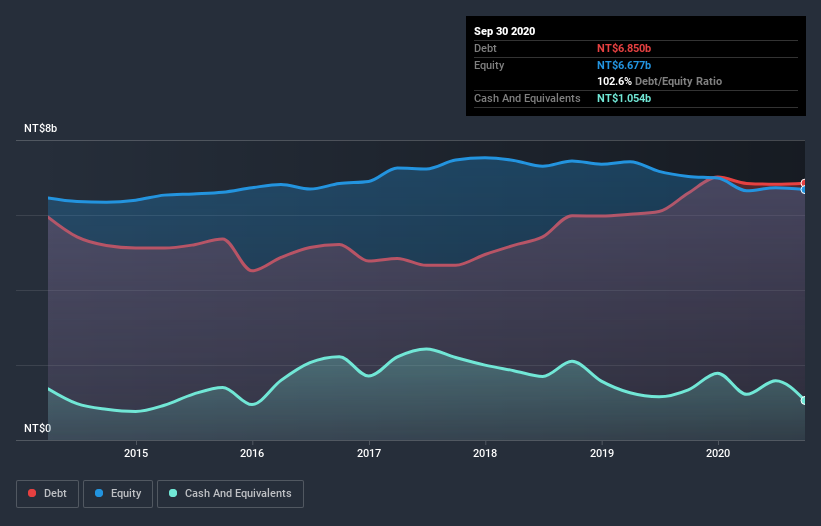This screenshot has width=821, height=526.
Task: Select the 2017 x-axis label
Action: tap(369, 453)
